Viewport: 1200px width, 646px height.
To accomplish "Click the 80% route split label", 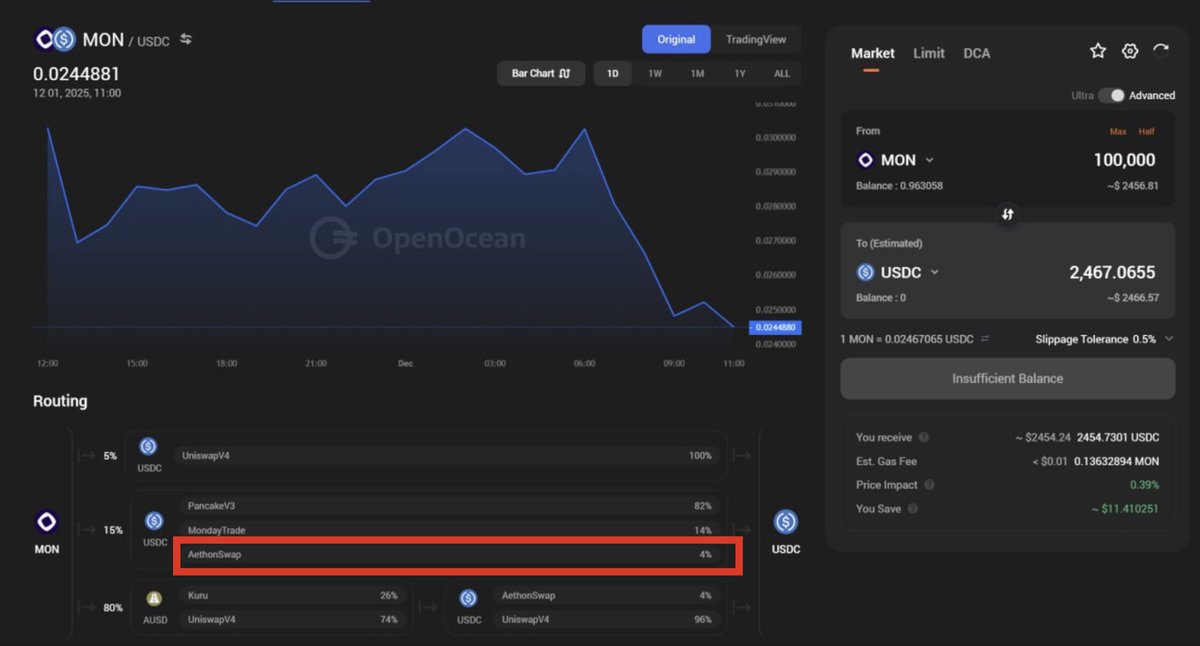I will pyautogui.click(x=113, y=607).
